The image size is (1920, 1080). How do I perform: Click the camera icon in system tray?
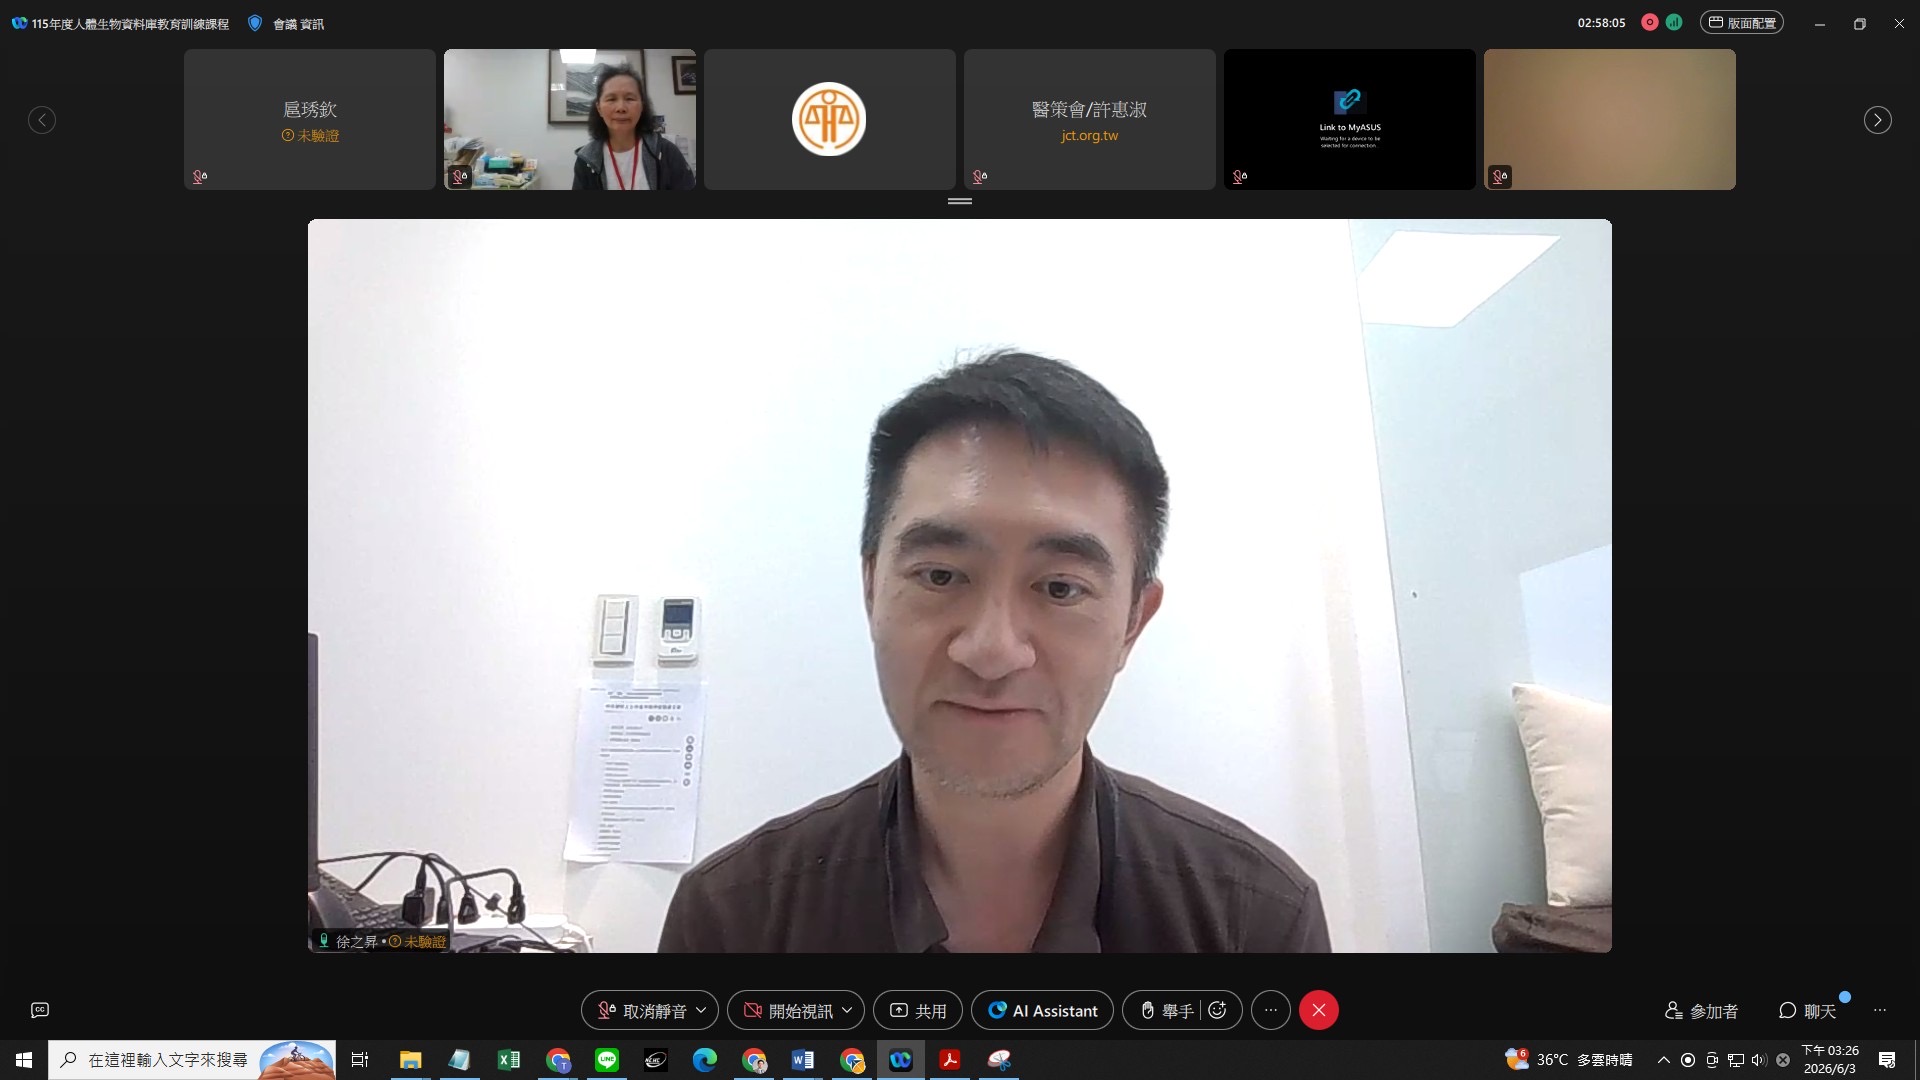1712,1060
